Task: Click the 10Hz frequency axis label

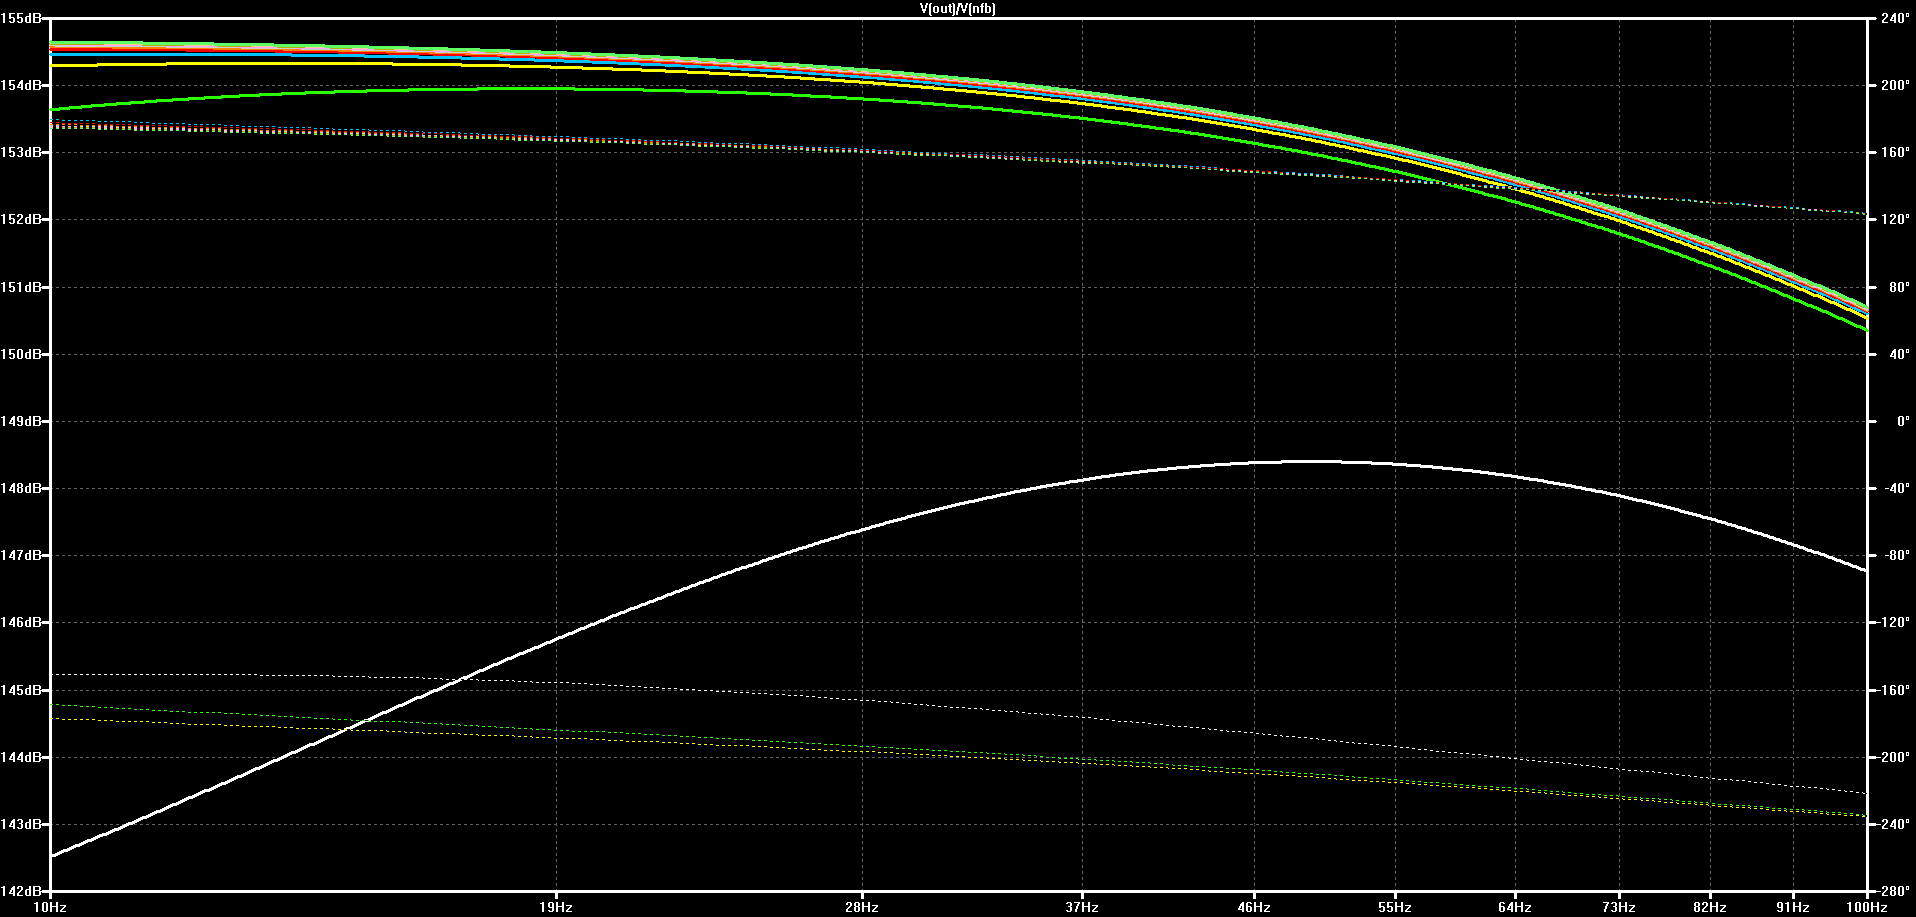Action: (50, 907)
